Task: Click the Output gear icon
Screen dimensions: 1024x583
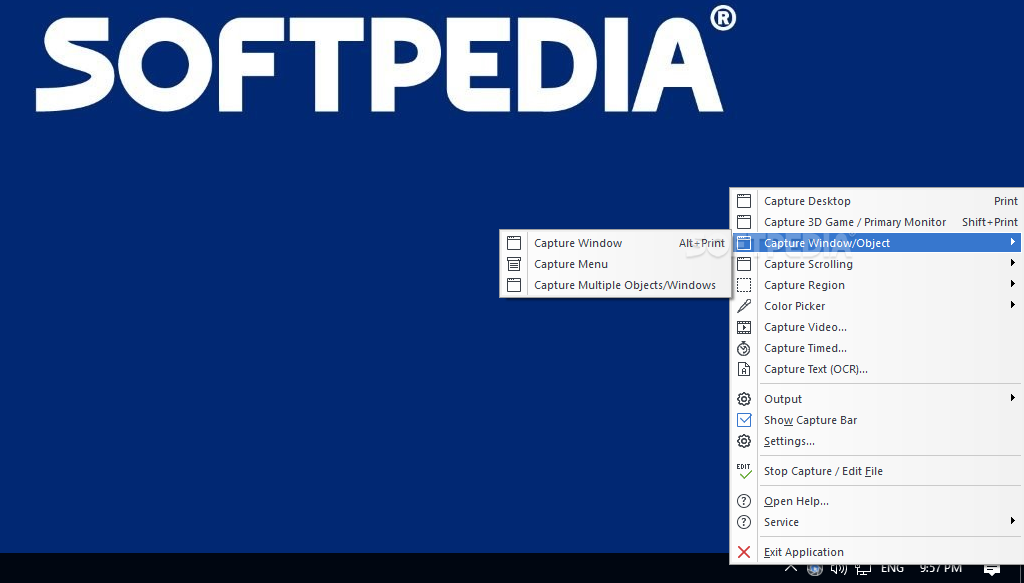Action: [744, 399]
